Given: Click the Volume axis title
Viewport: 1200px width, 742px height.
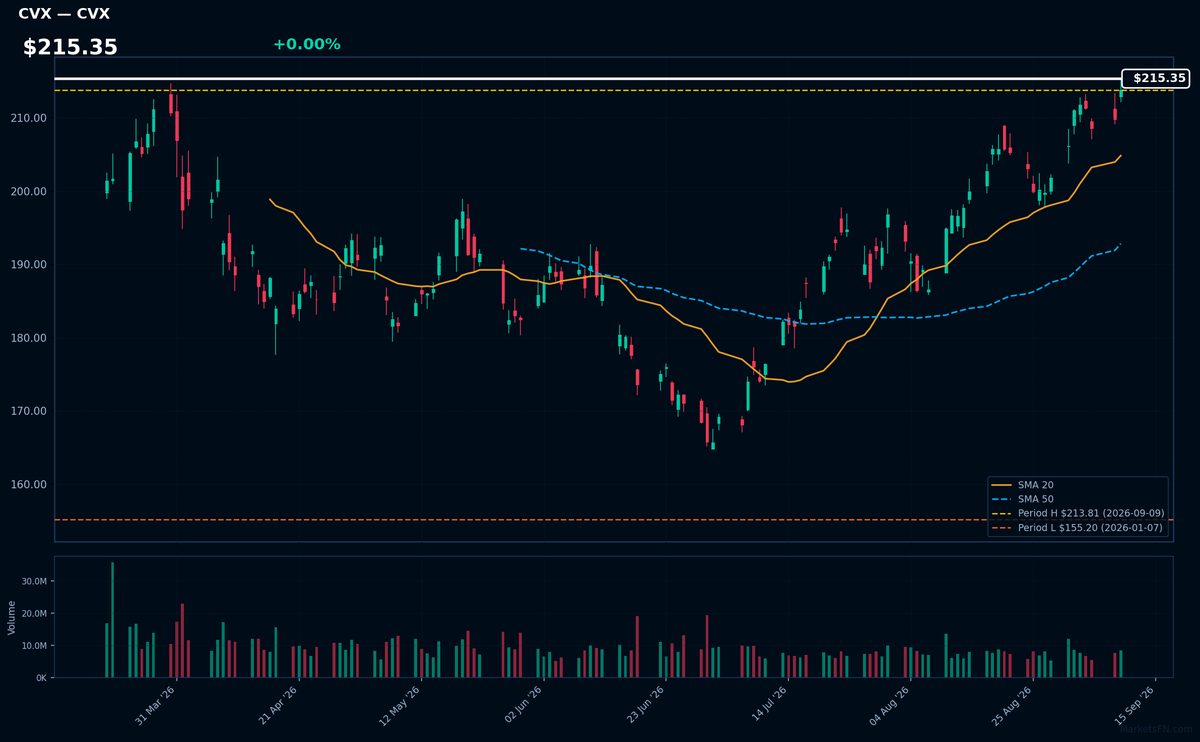Looking at the screenshot, I should click(x=12, y=617).
